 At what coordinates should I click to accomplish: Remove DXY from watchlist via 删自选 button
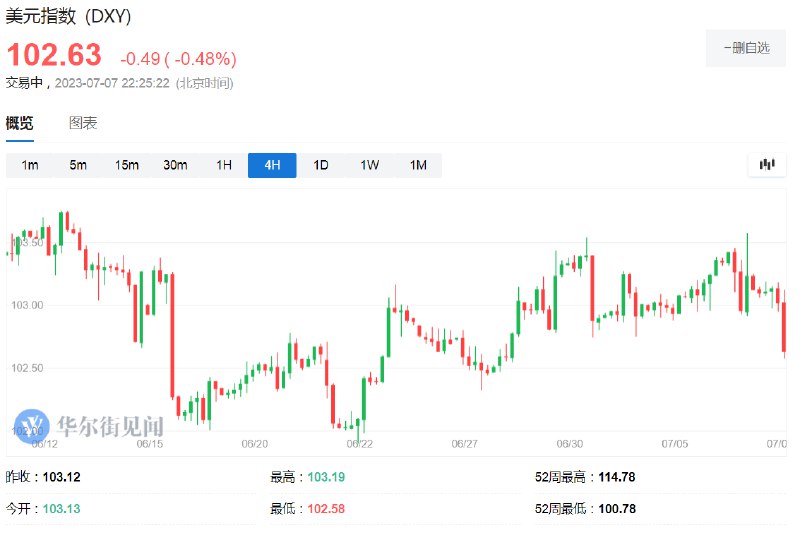(746, 48)
